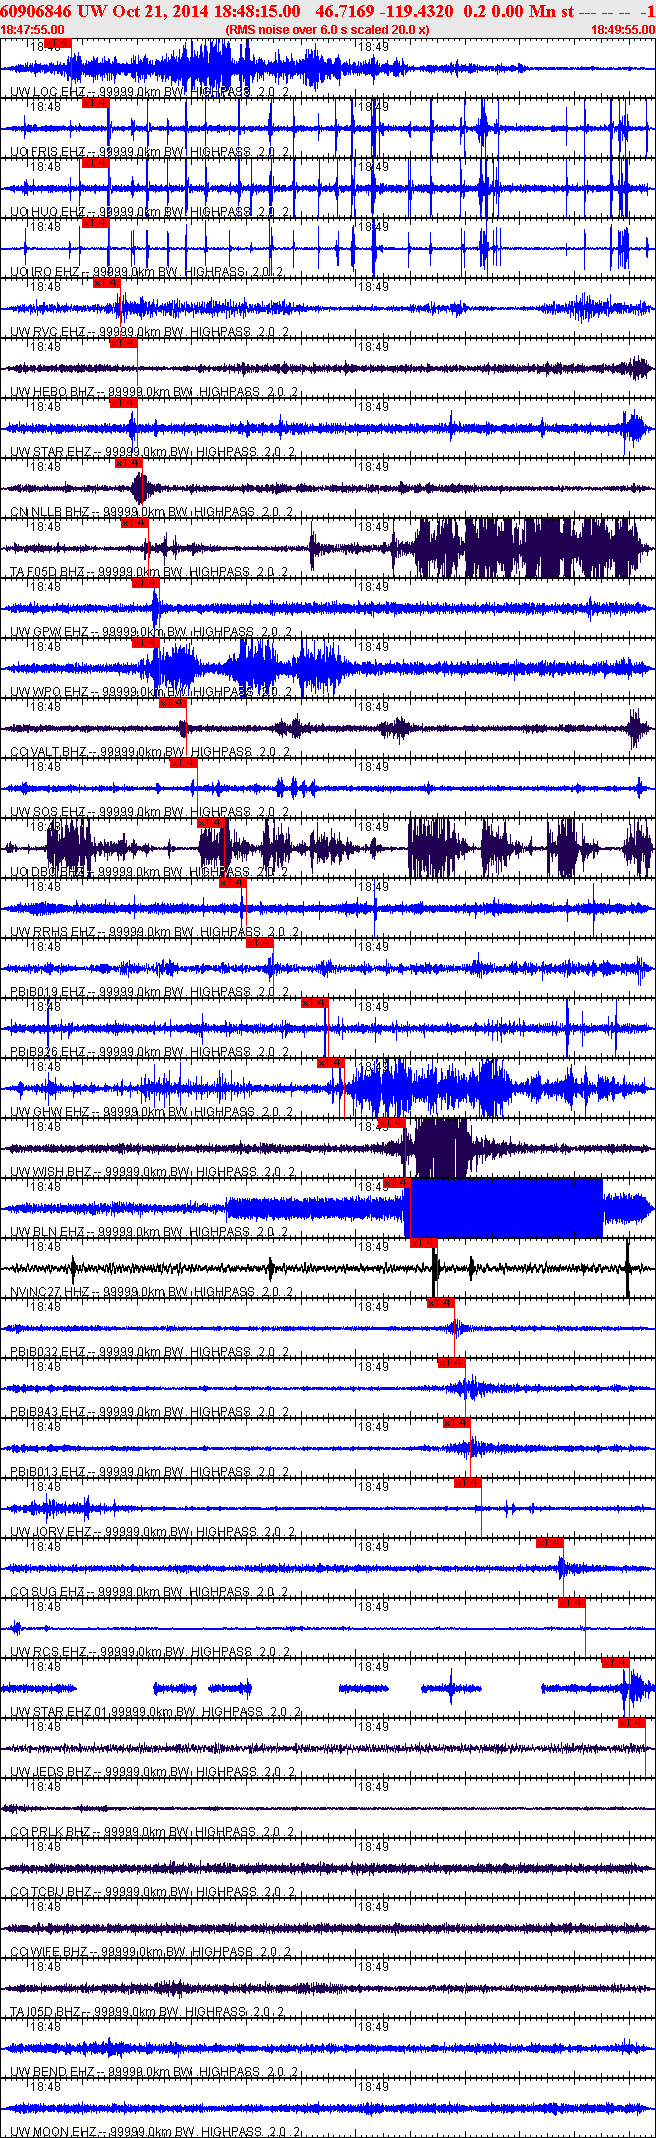Click the red pick marker on UW JEDS trace
656x2138 pixels.
coord(632,1723)
